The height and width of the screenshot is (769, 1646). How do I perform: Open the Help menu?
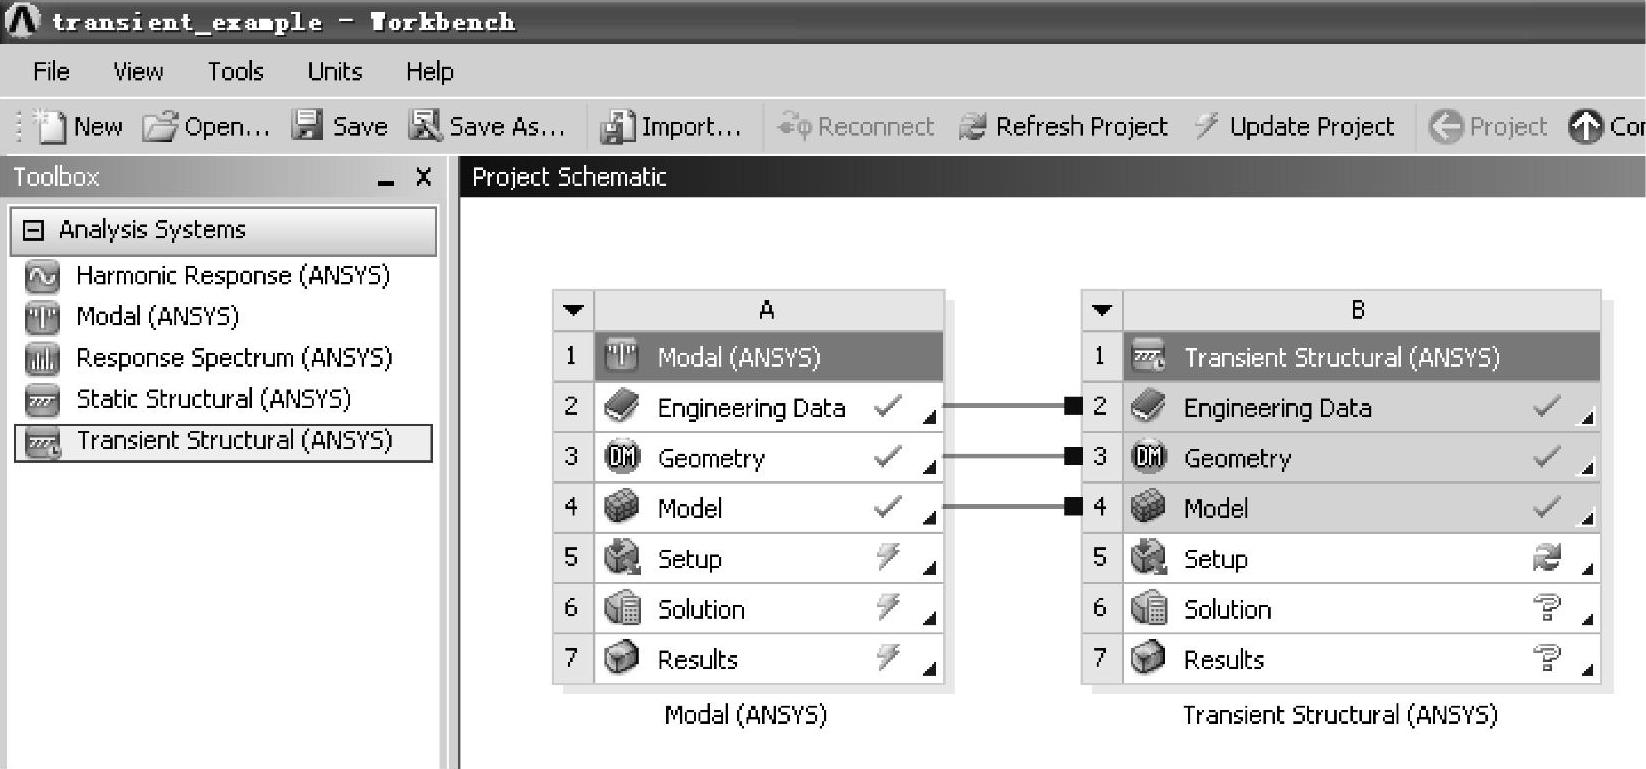[x=430, y=72]
